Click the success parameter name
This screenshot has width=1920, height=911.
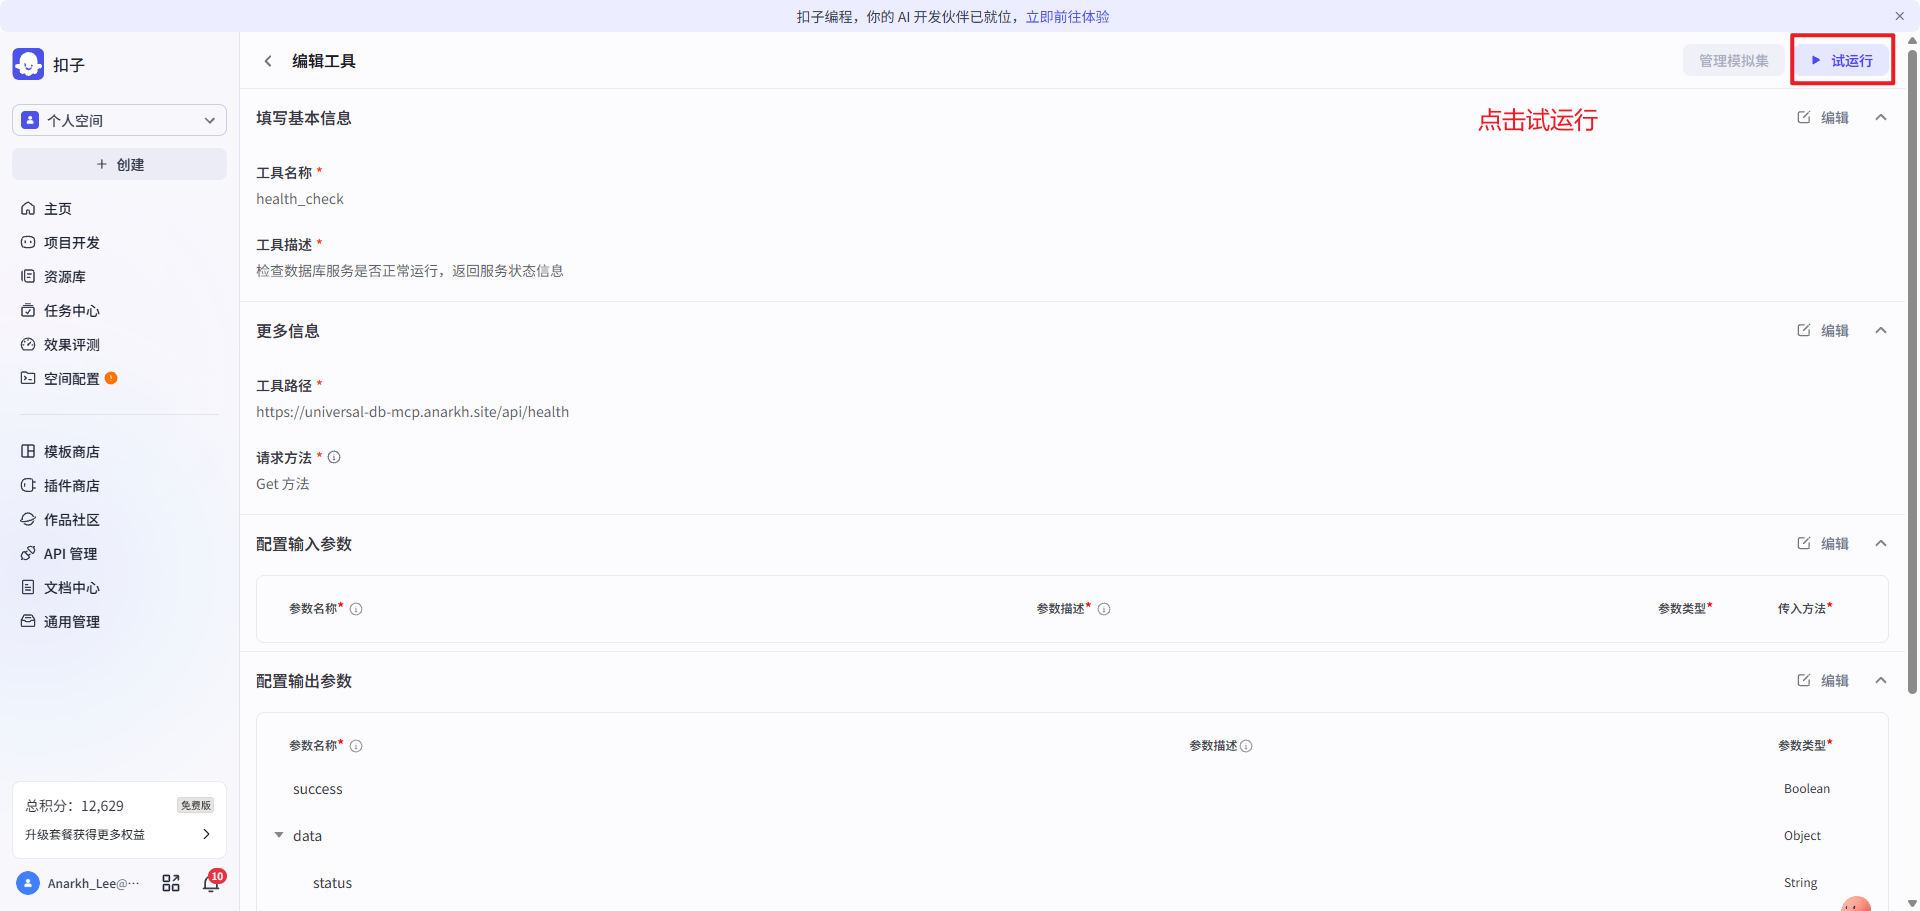(318, 789)
